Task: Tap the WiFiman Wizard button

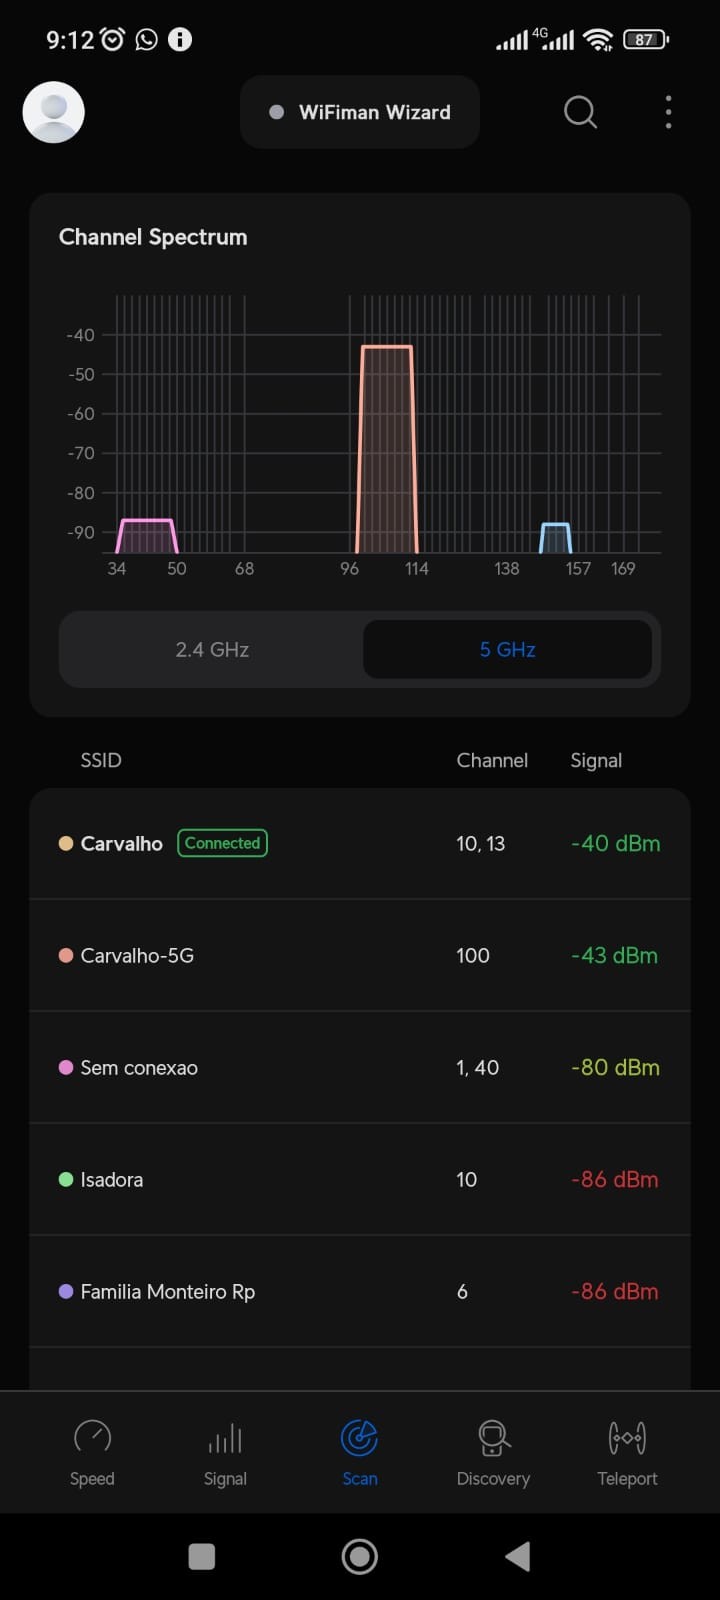Action: [360, 112]
